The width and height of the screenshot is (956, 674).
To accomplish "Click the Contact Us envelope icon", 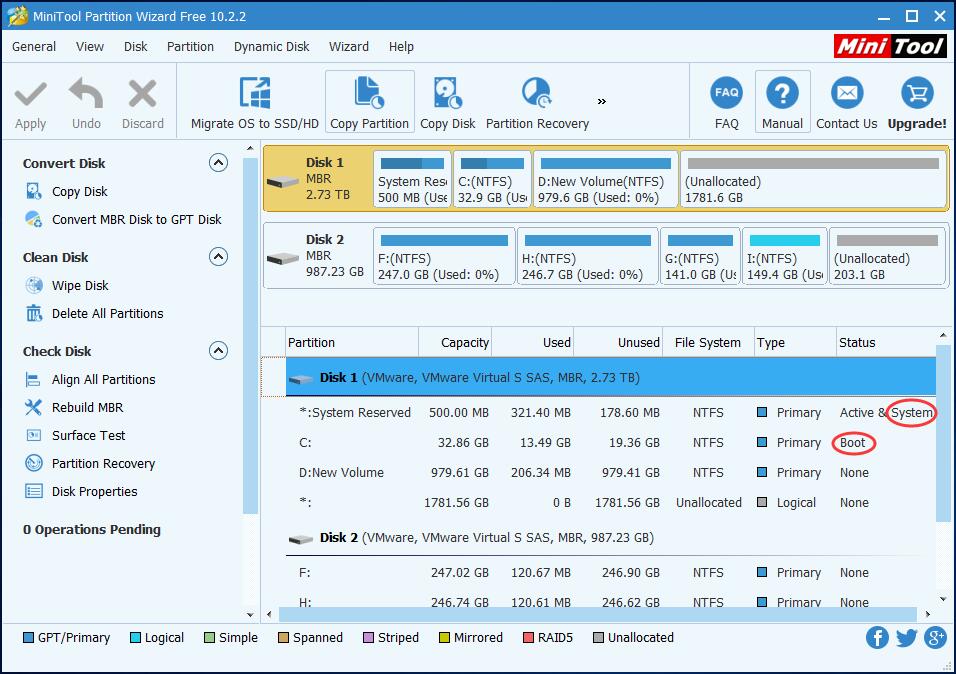I will tap(847, 93).
